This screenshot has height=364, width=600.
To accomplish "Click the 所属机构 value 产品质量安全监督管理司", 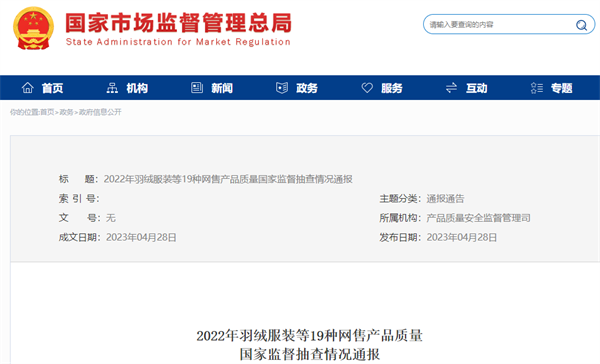I will (478, 218).
